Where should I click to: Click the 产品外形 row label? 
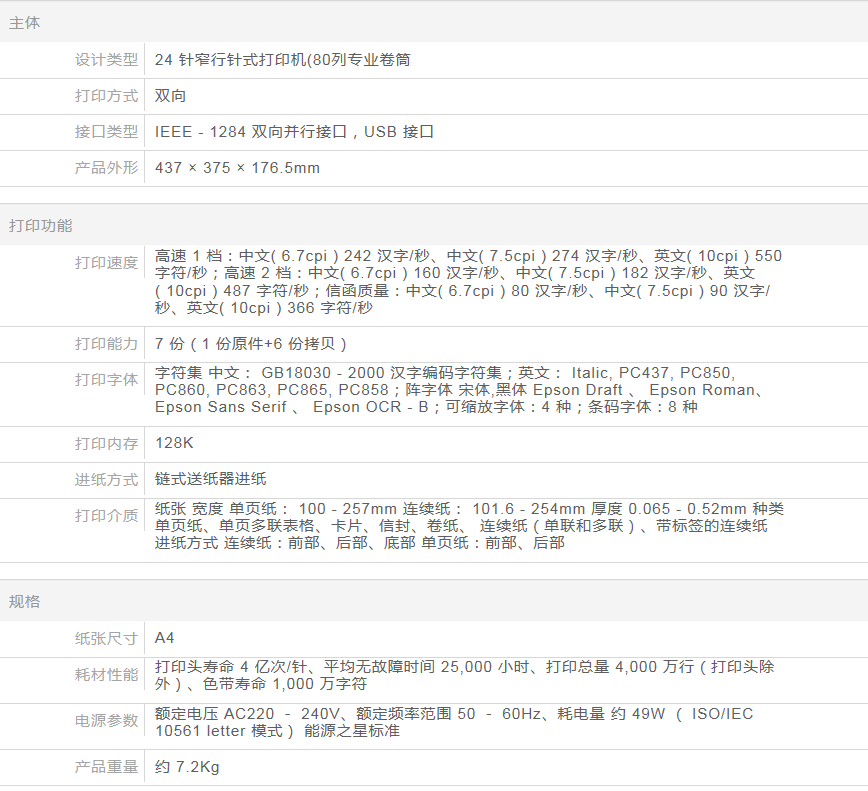[106, 168]
